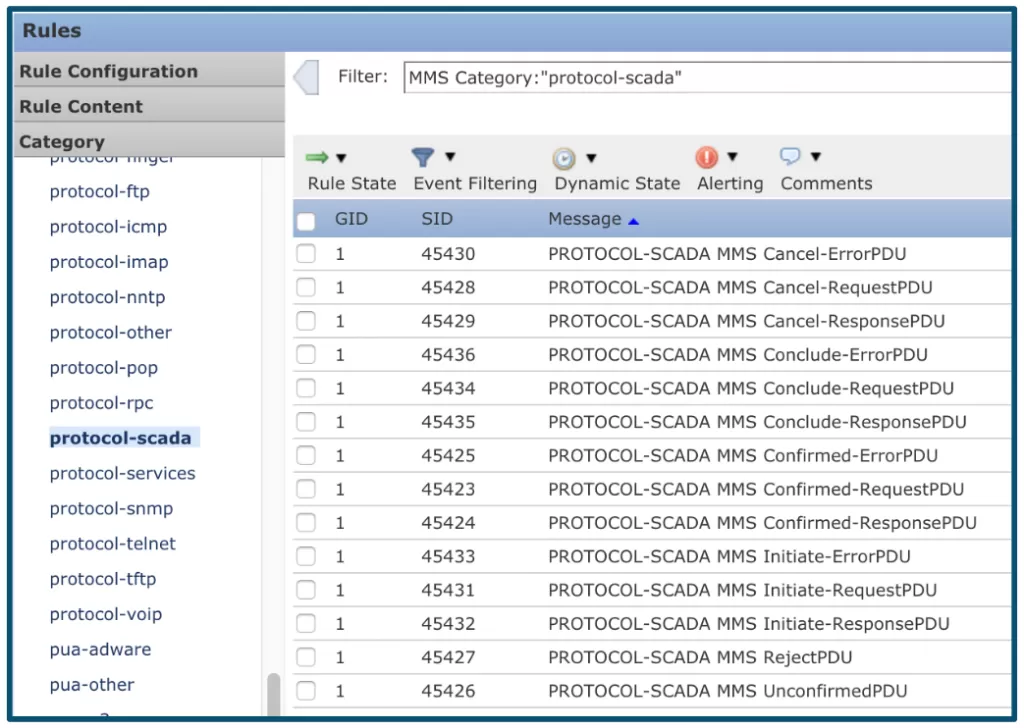Open the Rule Configuration section
Image resolution: width=1024 pixels, height=728 pixels.
108,72
